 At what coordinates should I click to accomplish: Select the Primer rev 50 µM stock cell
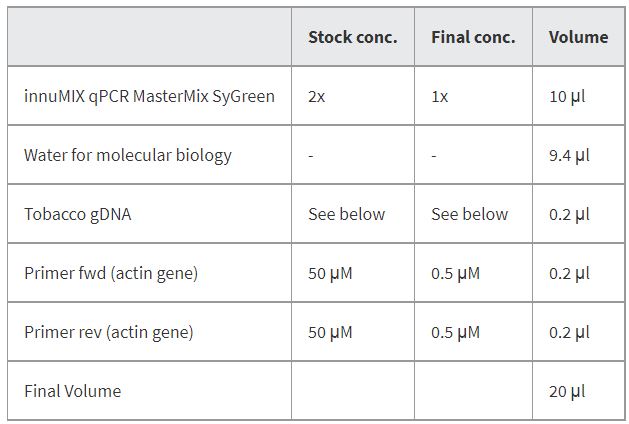(x=330, y=332)
